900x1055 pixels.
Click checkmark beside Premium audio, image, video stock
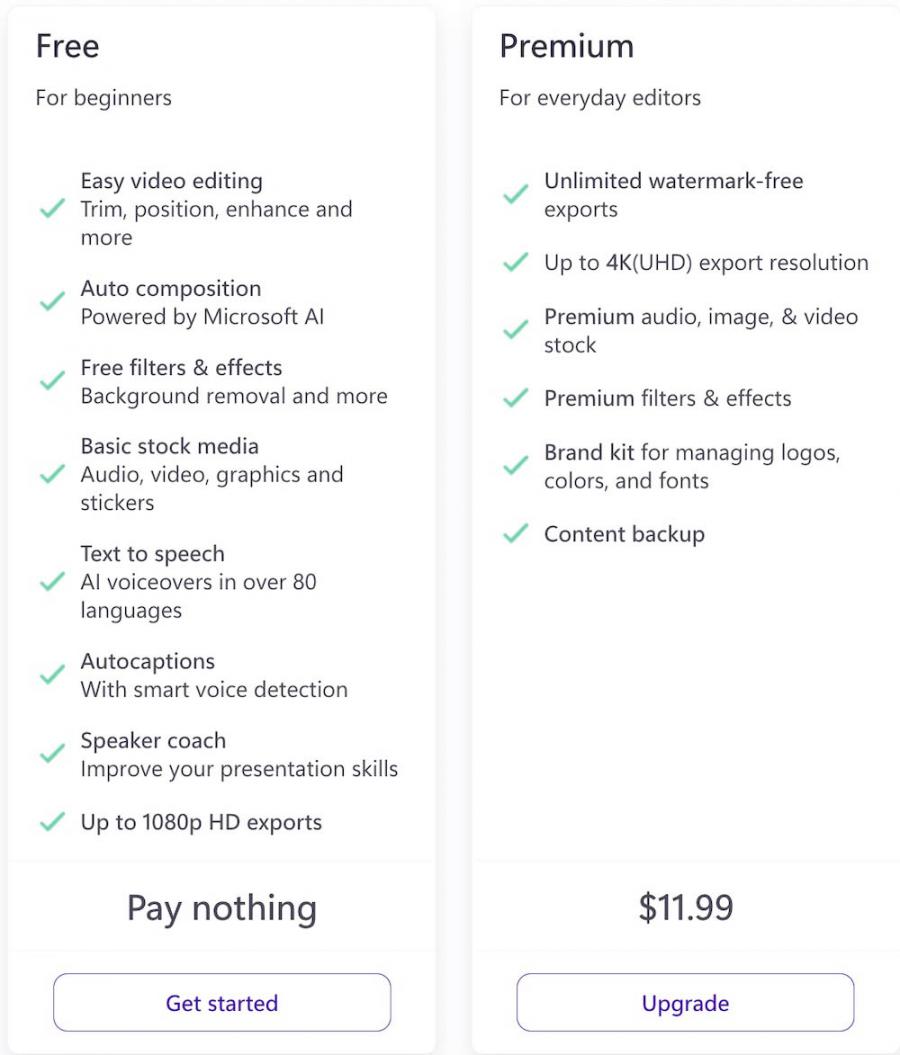point(516,330)
